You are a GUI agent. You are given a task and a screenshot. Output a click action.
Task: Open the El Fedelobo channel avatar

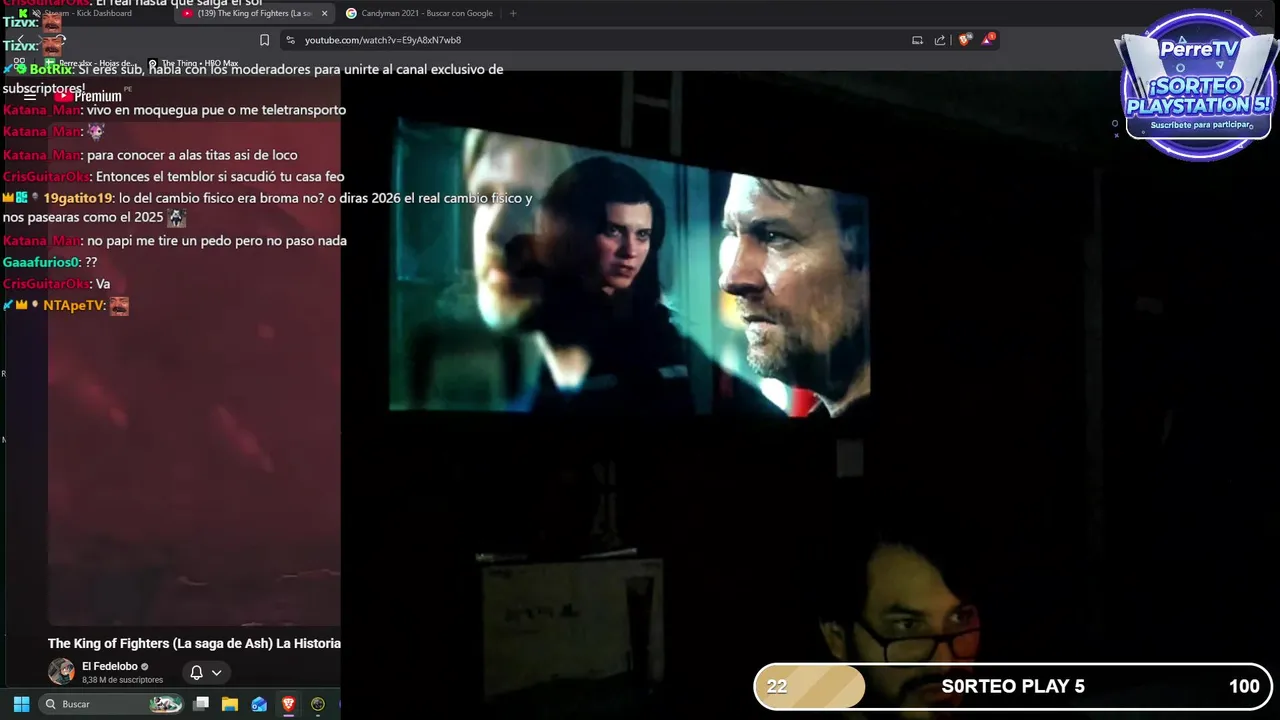(61, 672)
